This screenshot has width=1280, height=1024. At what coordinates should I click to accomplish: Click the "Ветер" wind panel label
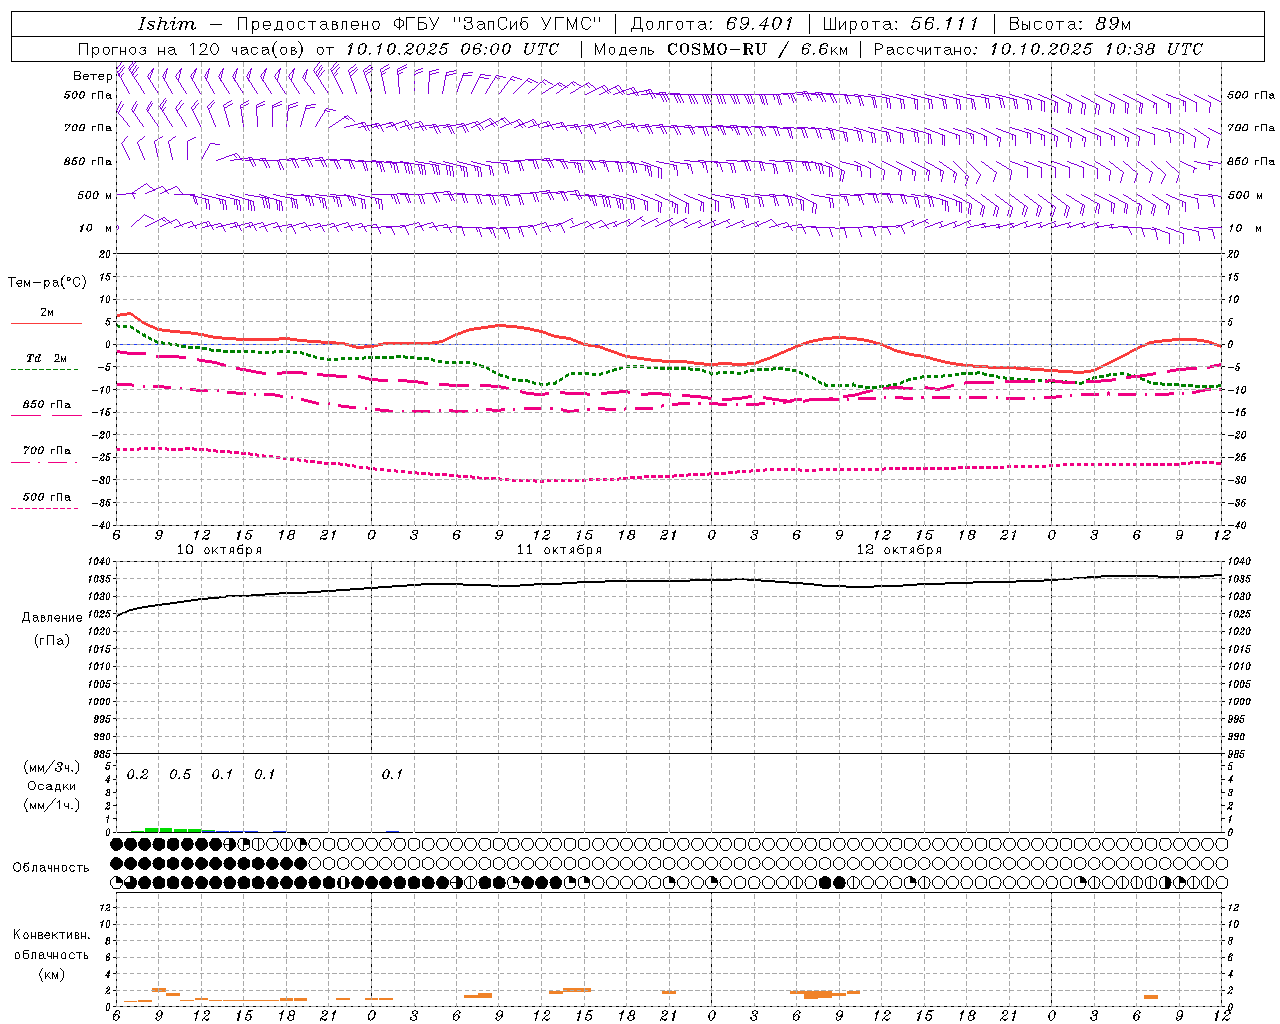92,76
